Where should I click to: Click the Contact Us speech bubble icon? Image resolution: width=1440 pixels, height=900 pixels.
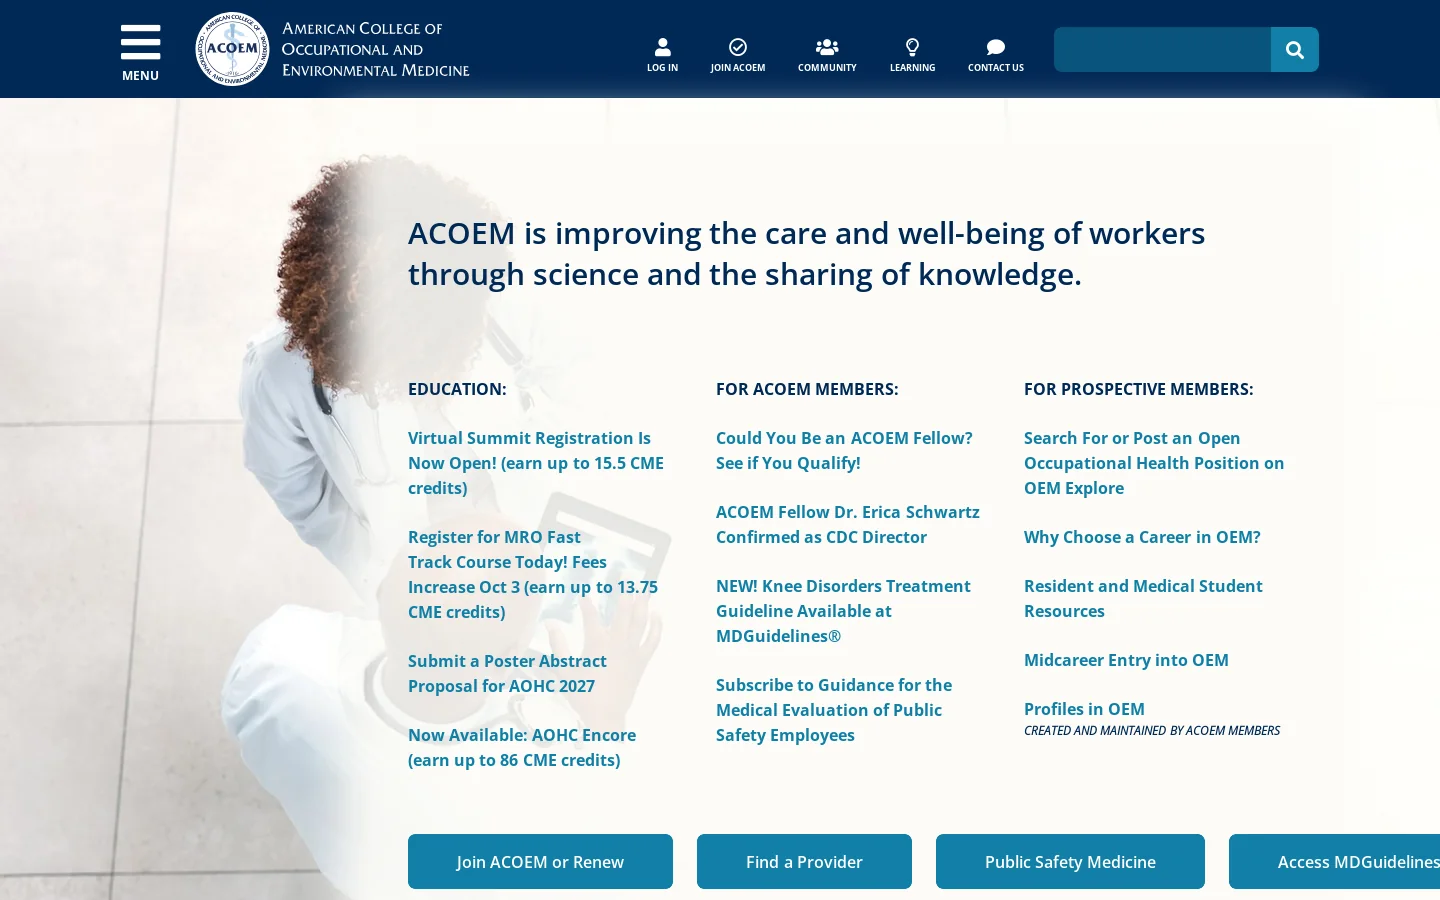(x=996, y=47)
